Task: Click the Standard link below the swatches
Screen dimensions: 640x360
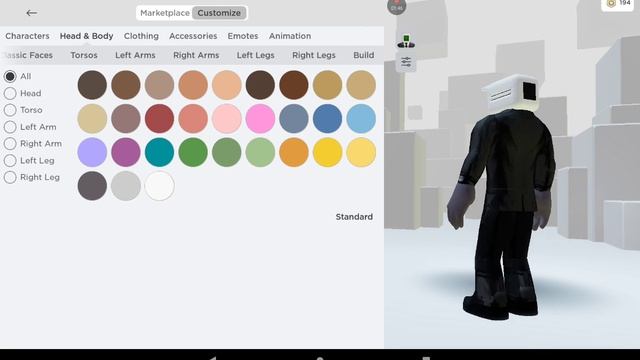Action: click(x=354, y=217)
